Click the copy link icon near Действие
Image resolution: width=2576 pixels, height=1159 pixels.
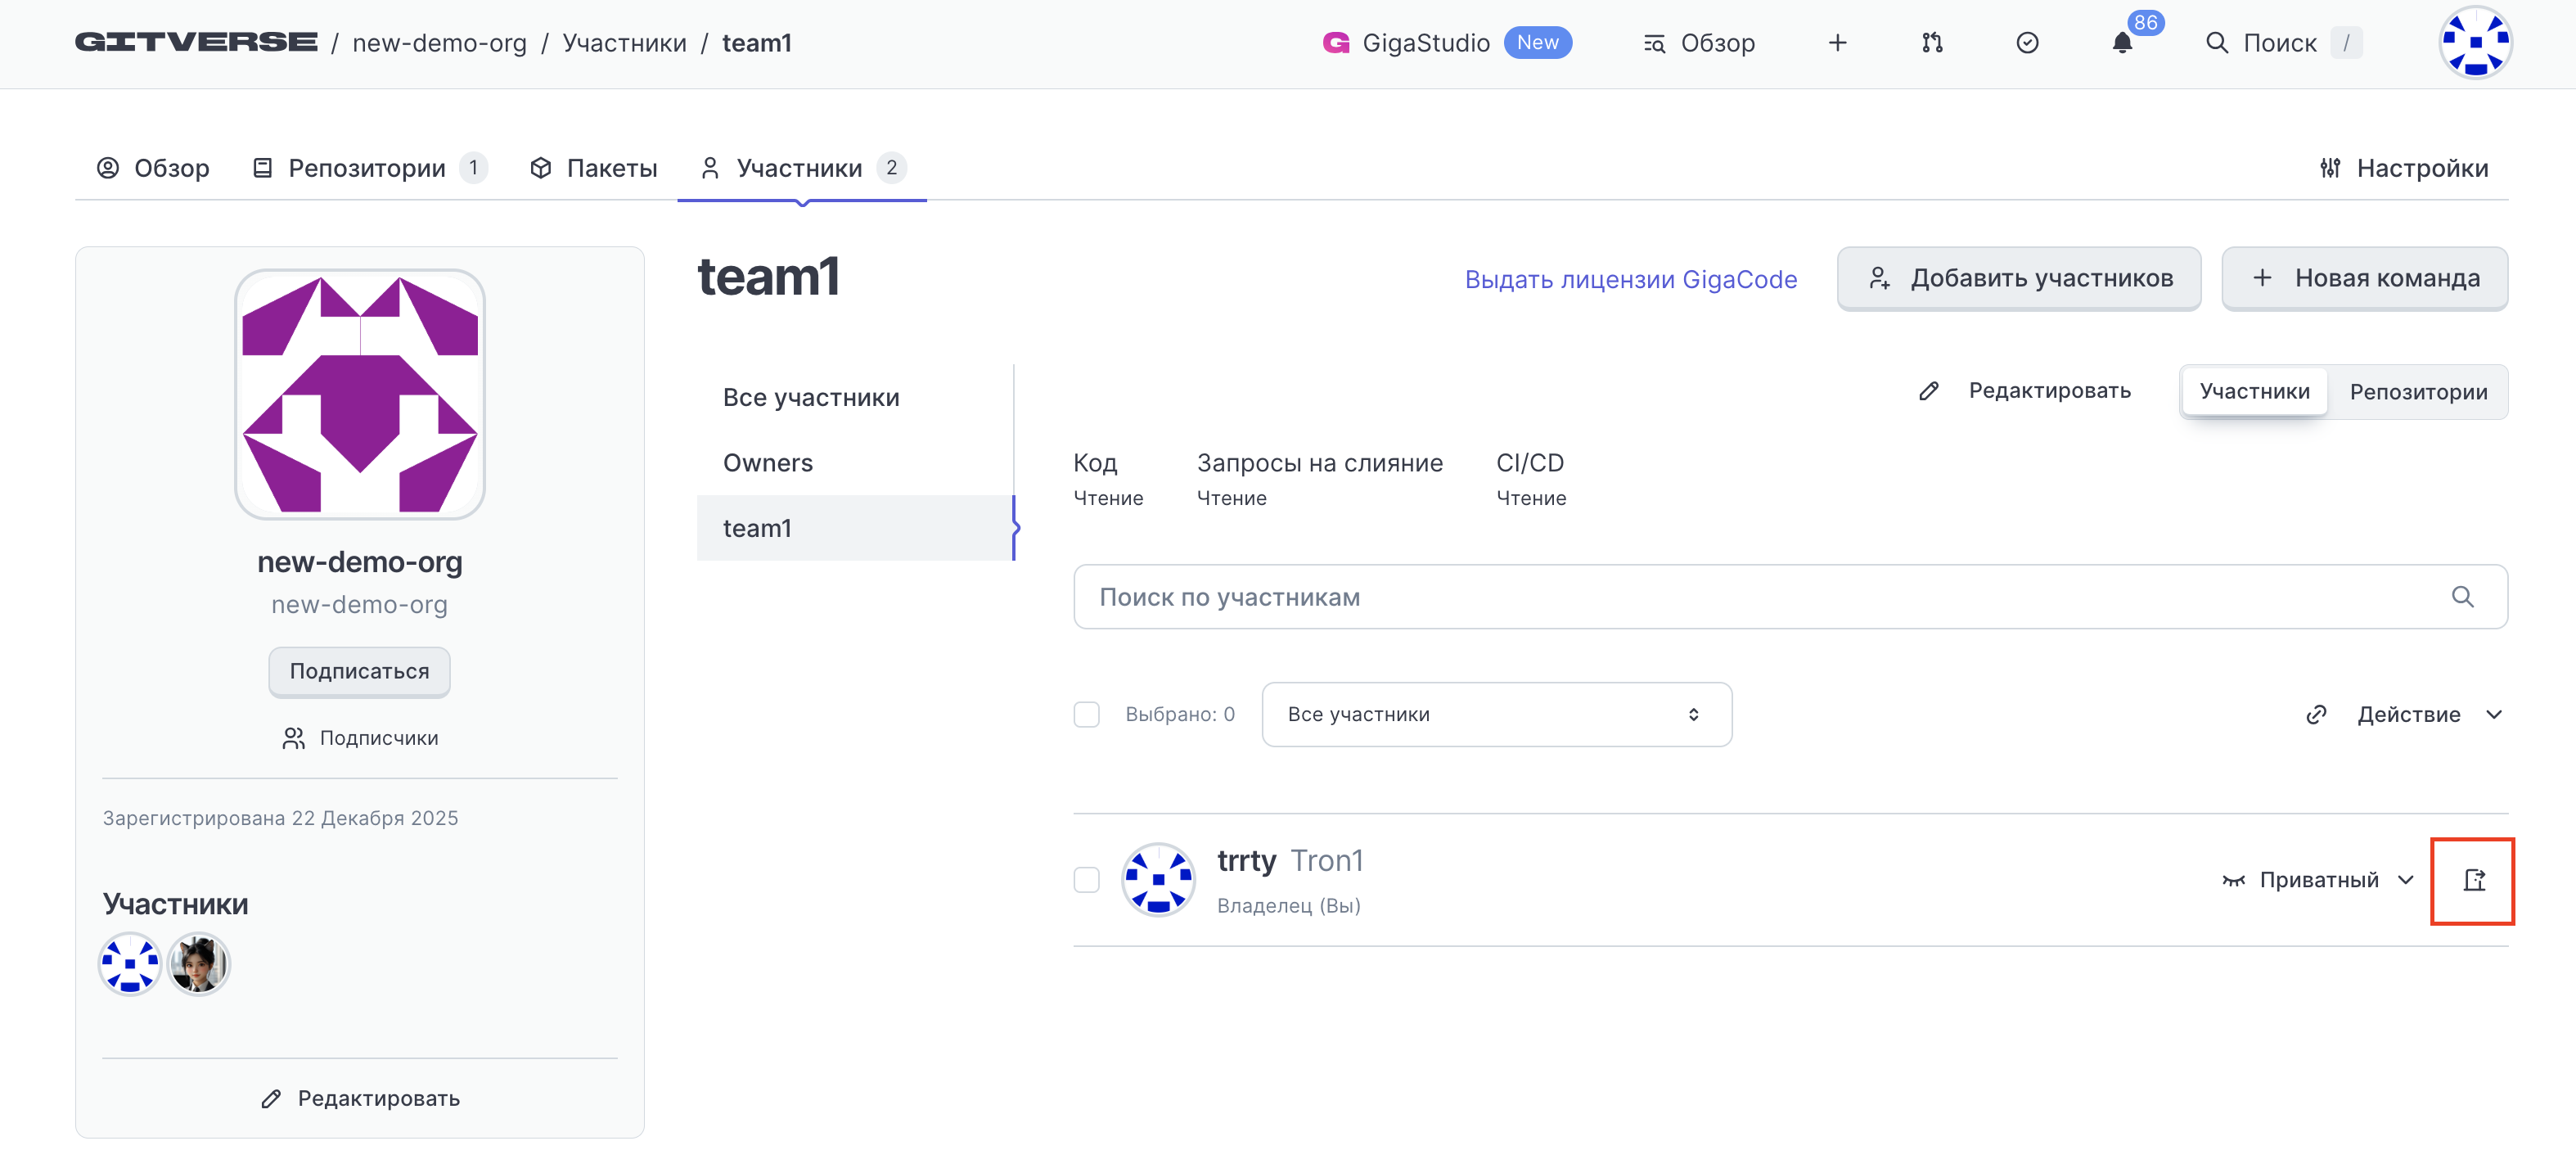(x=2316, y=714)
